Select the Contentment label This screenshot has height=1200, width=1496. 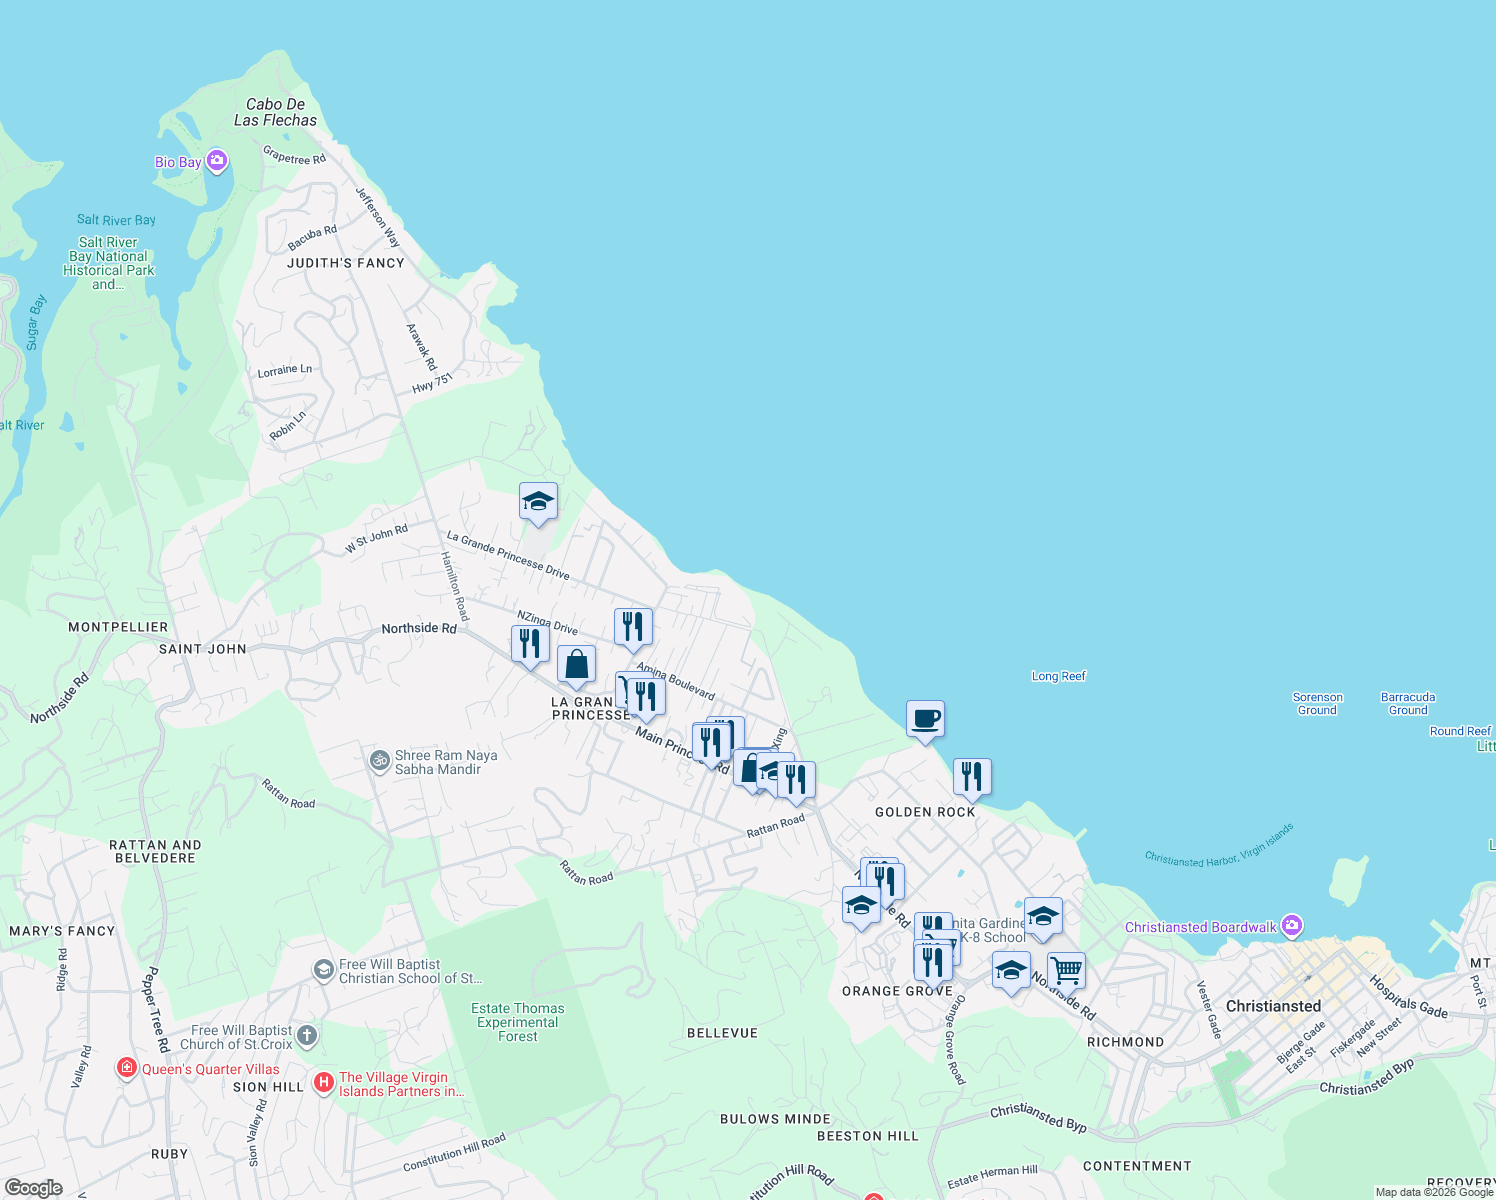tap(1137, 1166)
